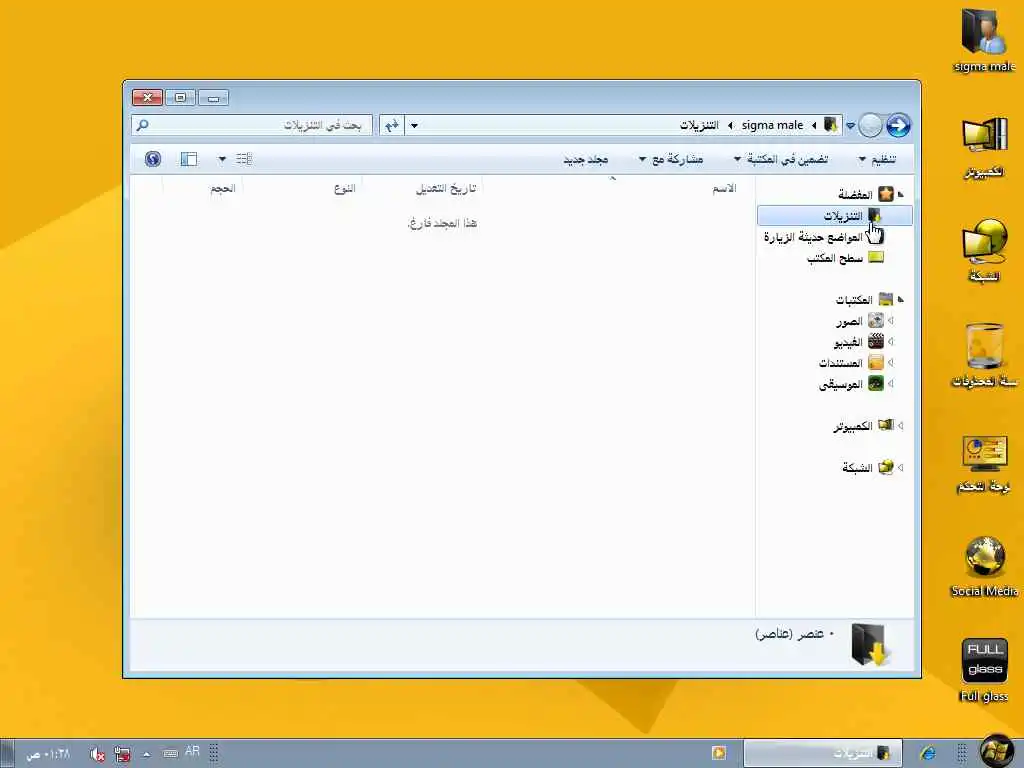Open تضمين في المكتبة menu

point(780,159)
